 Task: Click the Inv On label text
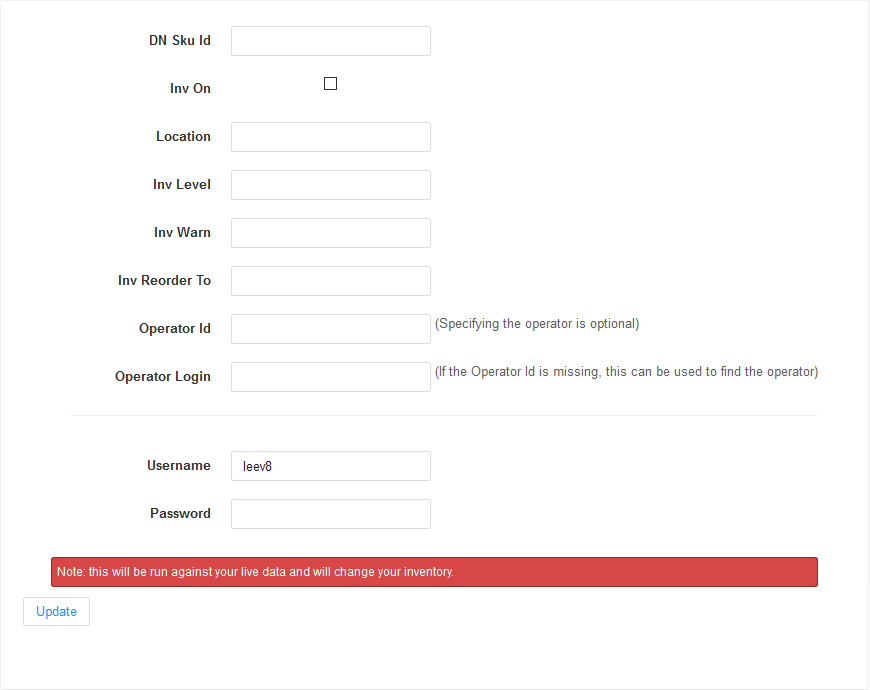point(190,88)
